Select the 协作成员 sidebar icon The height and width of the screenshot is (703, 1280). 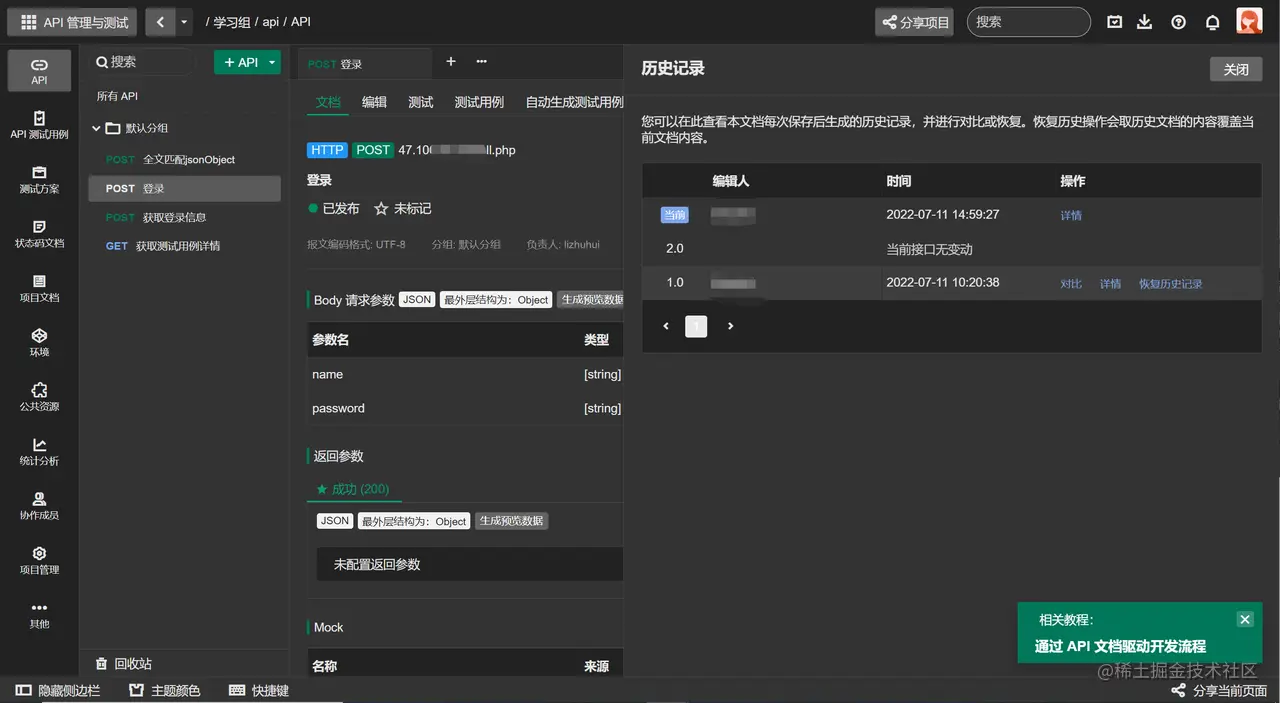(x=39, y=504)
